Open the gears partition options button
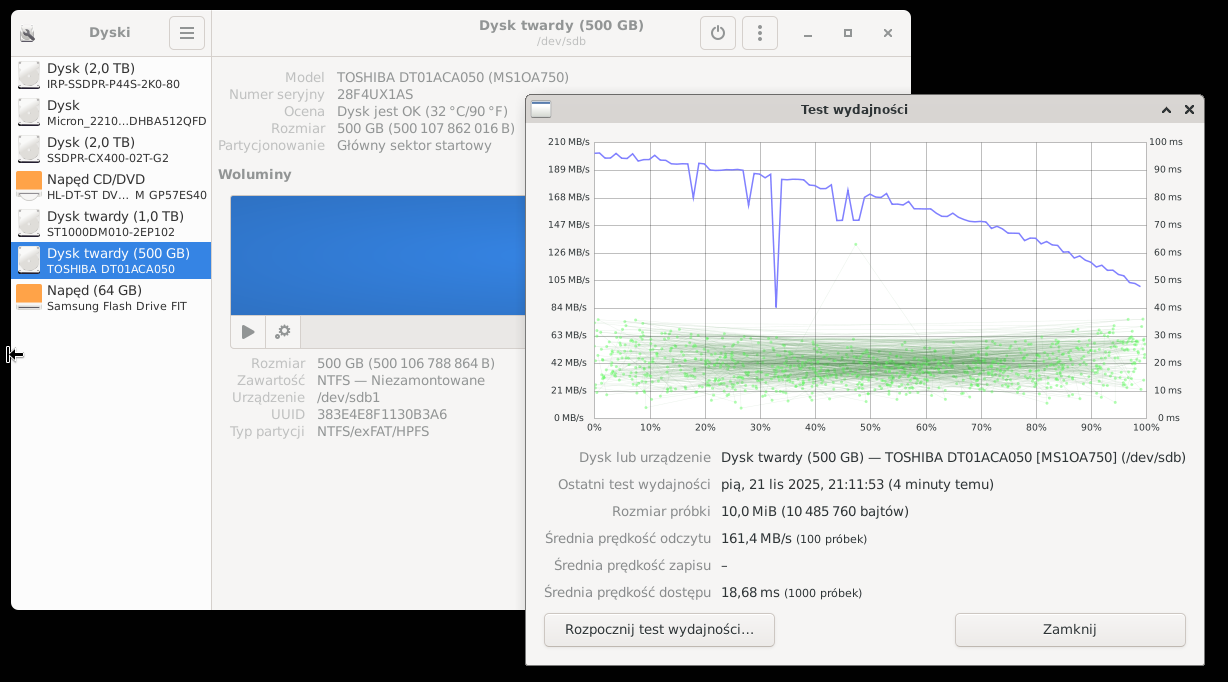The width and height of the screenshot is (1228, 682). [283, 332]
